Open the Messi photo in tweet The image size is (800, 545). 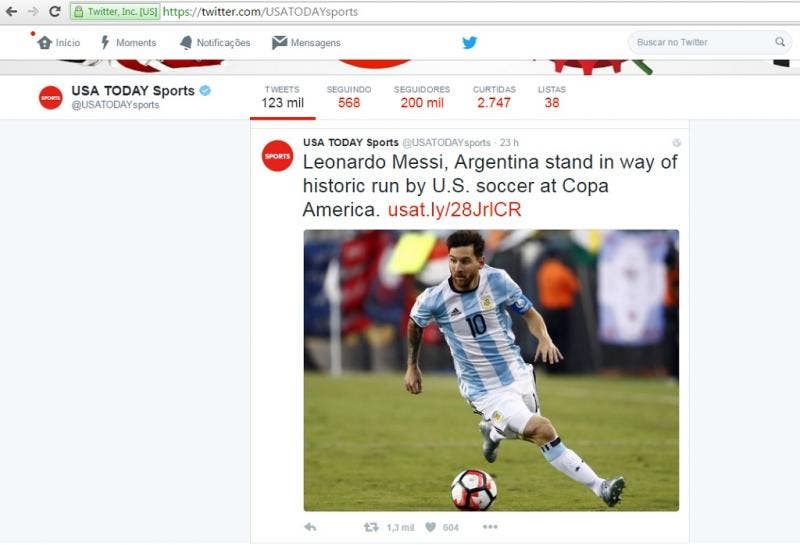pos(491,370)
